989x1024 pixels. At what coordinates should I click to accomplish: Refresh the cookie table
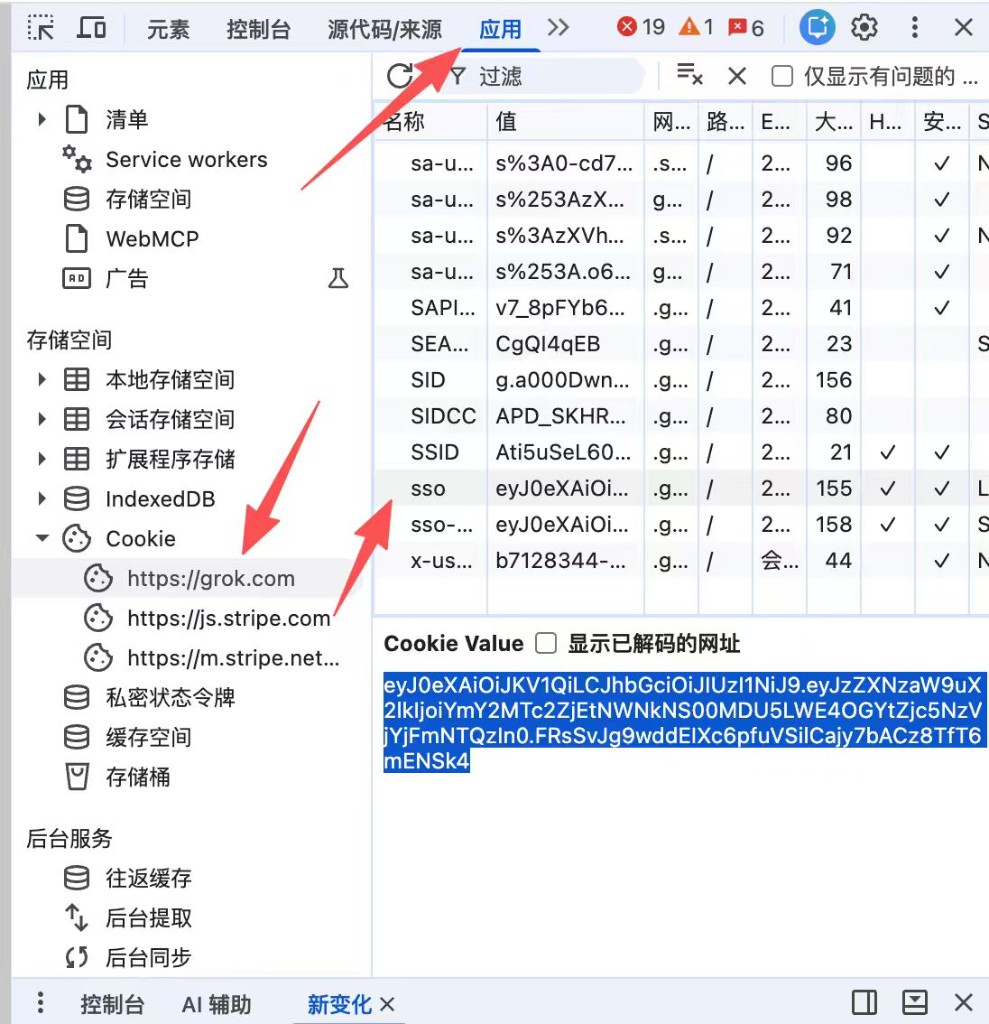point(400,76)
